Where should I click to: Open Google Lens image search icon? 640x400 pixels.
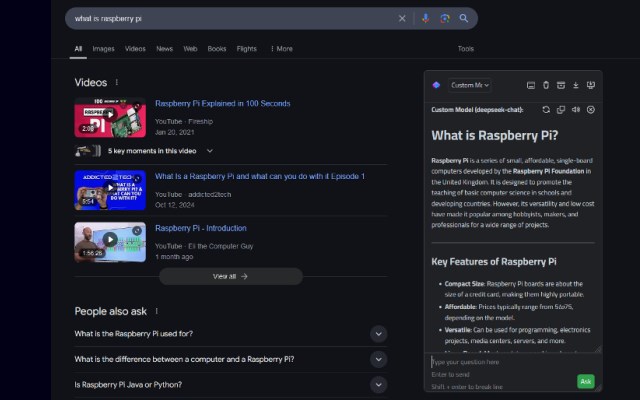445,18
